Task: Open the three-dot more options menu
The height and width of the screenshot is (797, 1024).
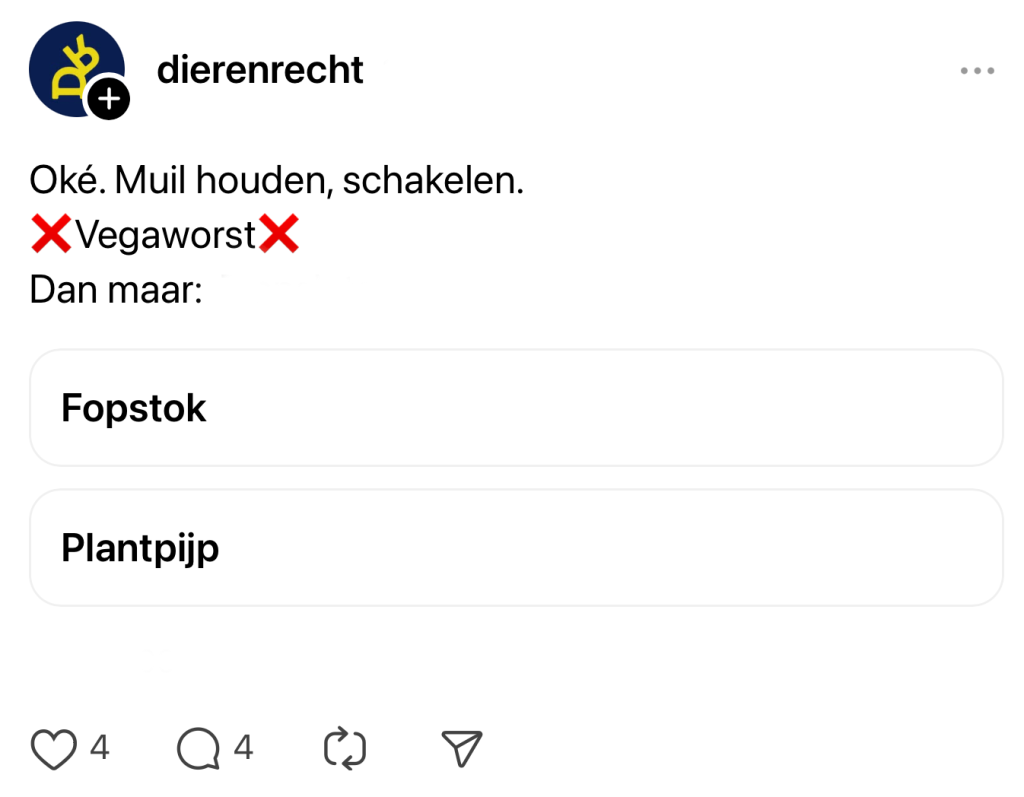Action: point(977,71)
